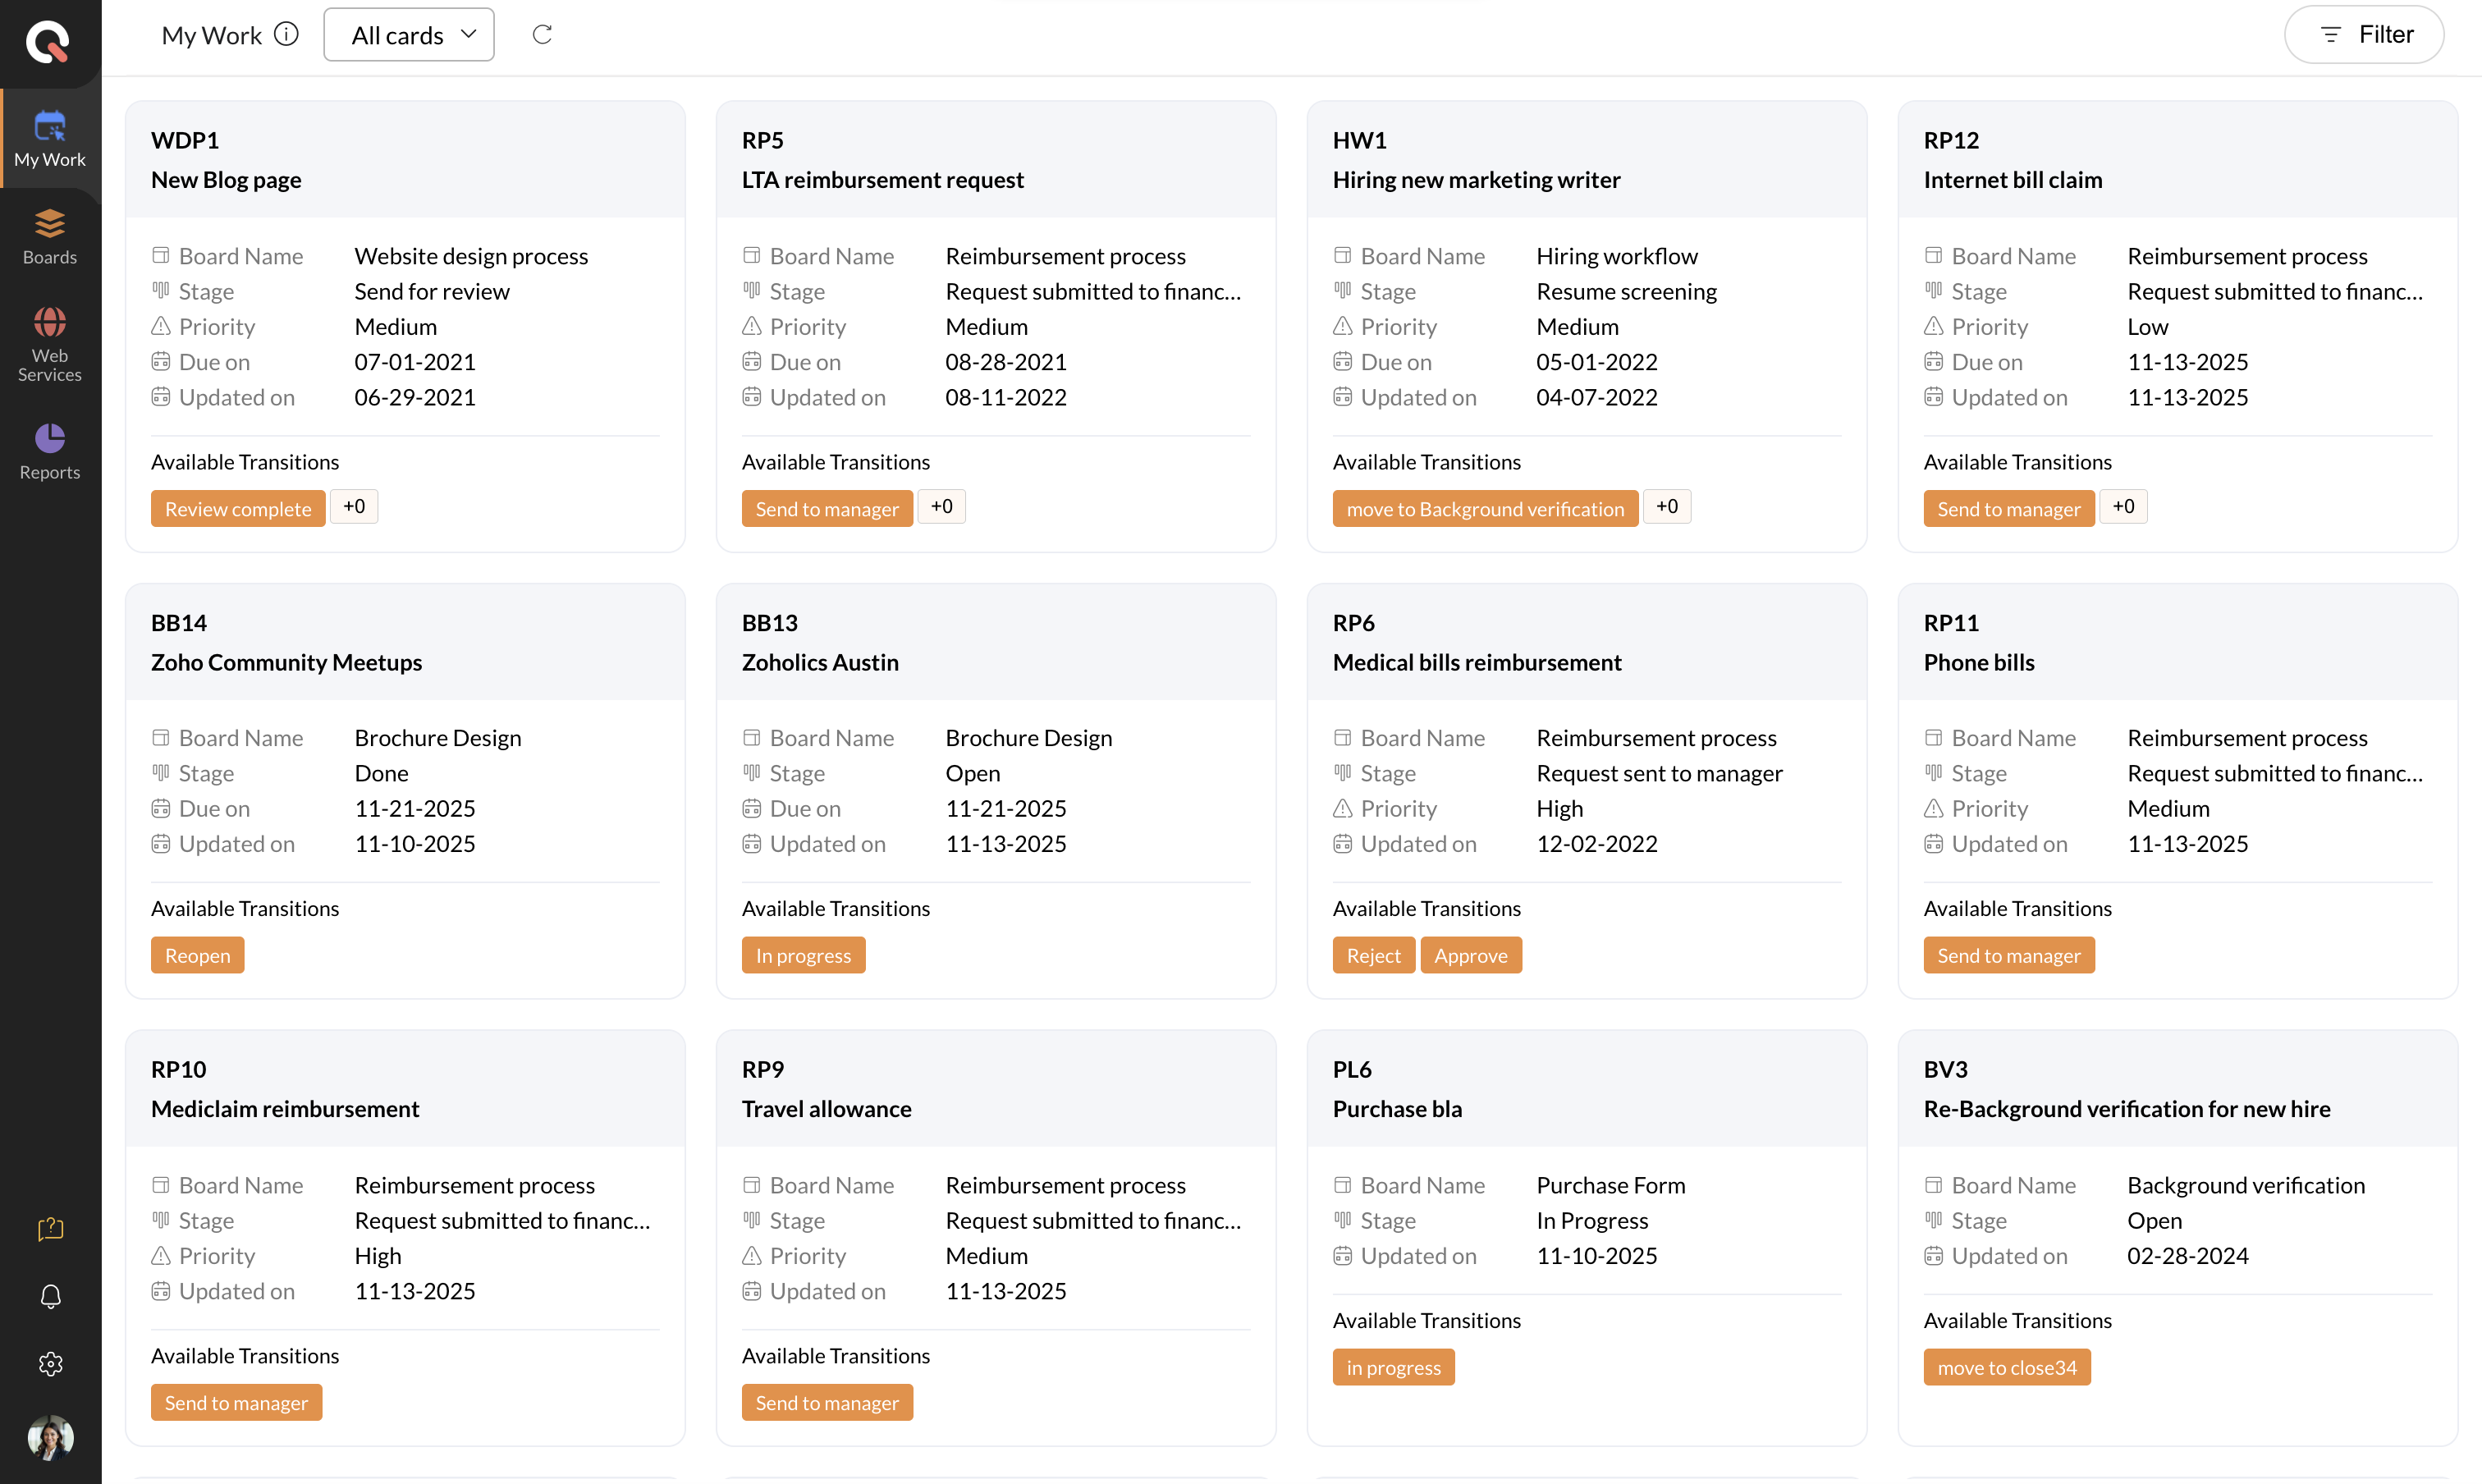
Task: Open the Filter panel
Action: pyautogui.click(x=2364, y=35)
